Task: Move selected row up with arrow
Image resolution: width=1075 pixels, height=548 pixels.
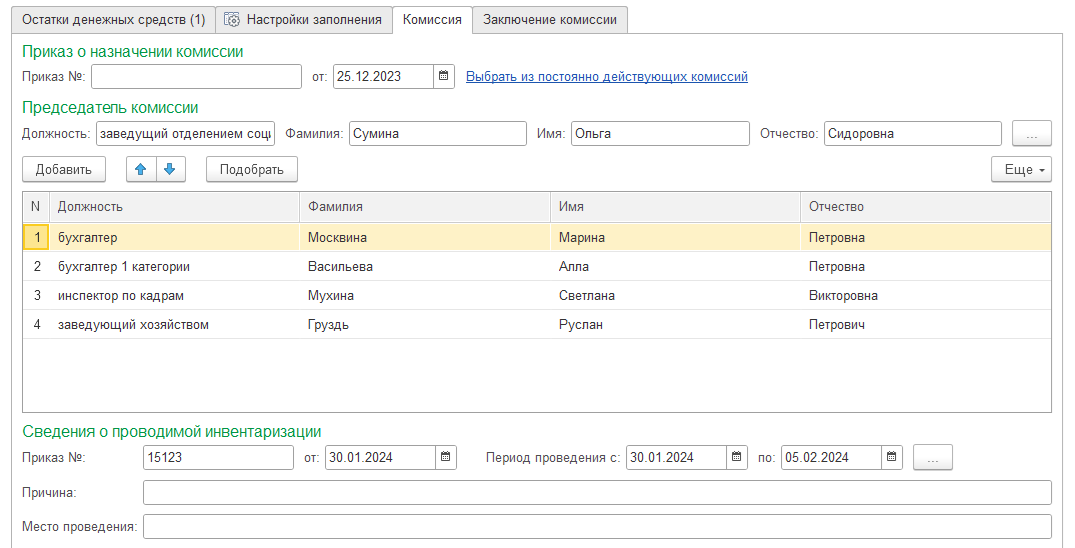Action: [141, 169]
